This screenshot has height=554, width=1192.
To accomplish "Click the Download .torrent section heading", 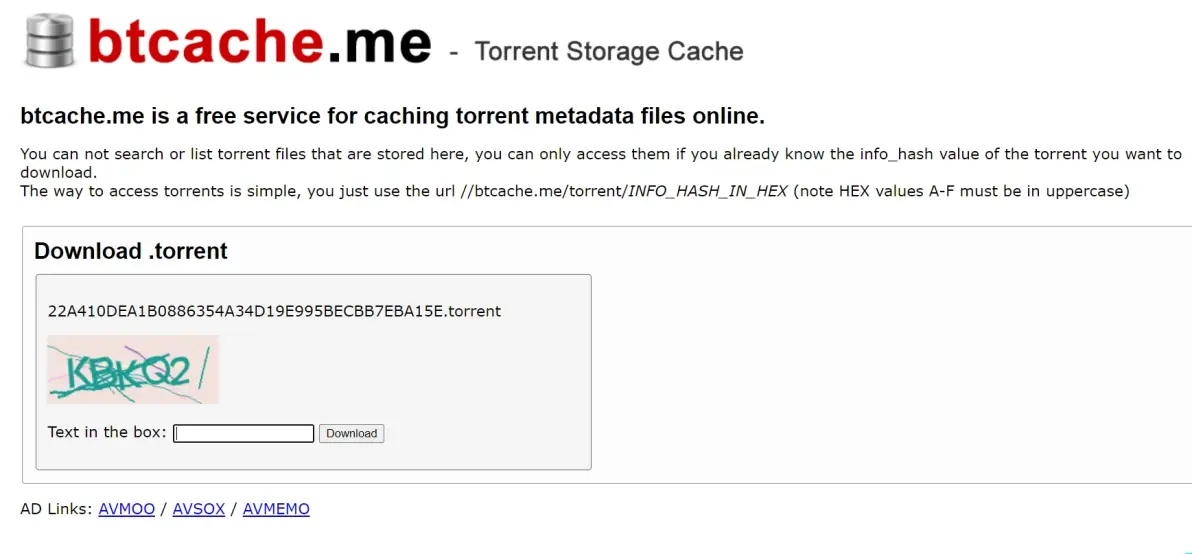I will coord(131,251).
